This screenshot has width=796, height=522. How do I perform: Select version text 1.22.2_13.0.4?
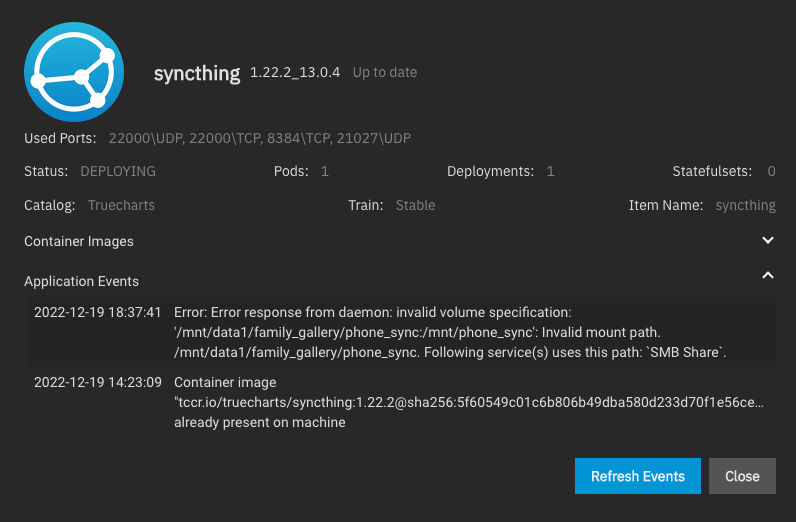click(x=295, y=72)
